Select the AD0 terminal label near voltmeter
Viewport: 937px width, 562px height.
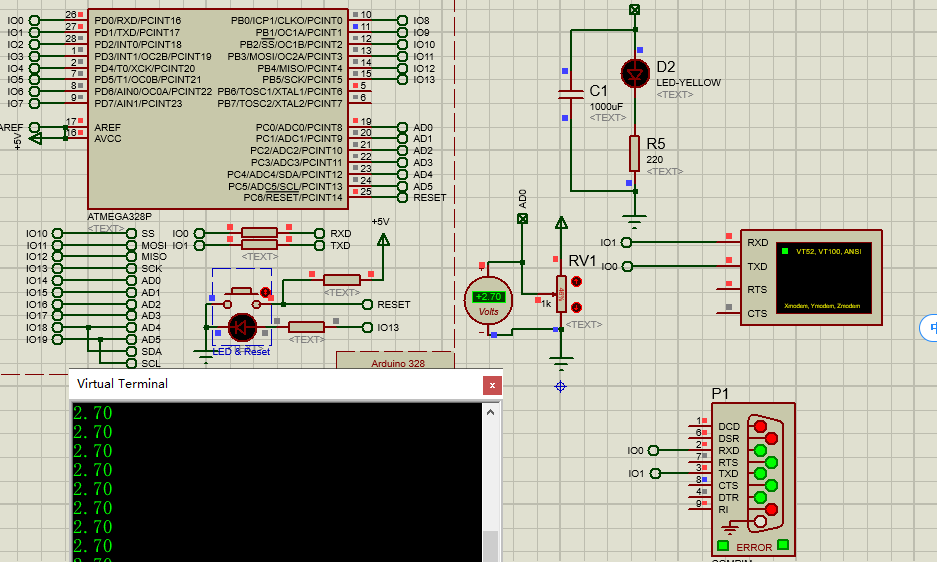[522, 198]
